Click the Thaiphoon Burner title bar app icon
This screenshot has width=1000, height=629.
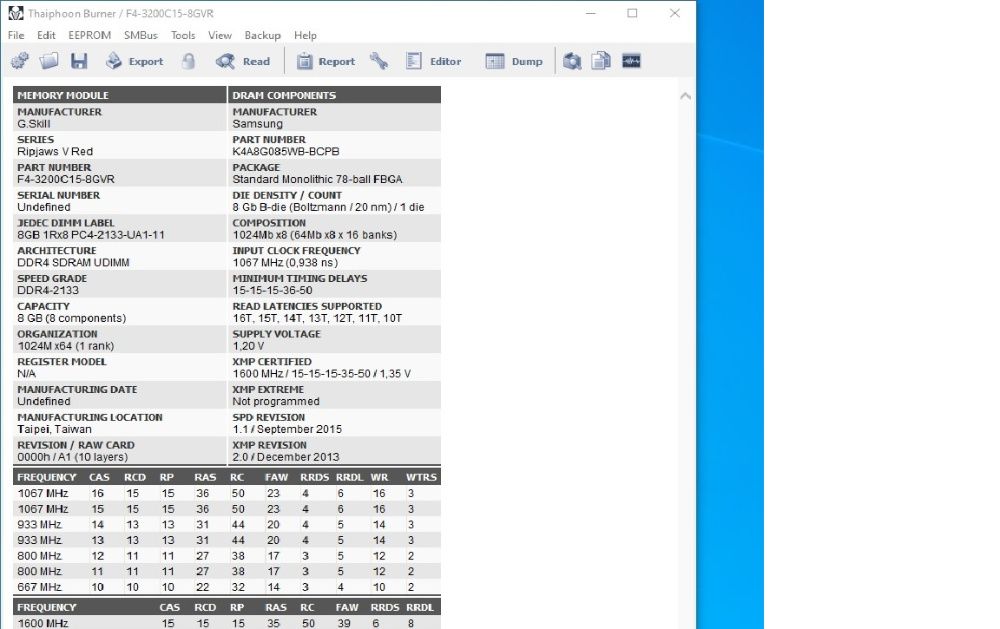15,13
